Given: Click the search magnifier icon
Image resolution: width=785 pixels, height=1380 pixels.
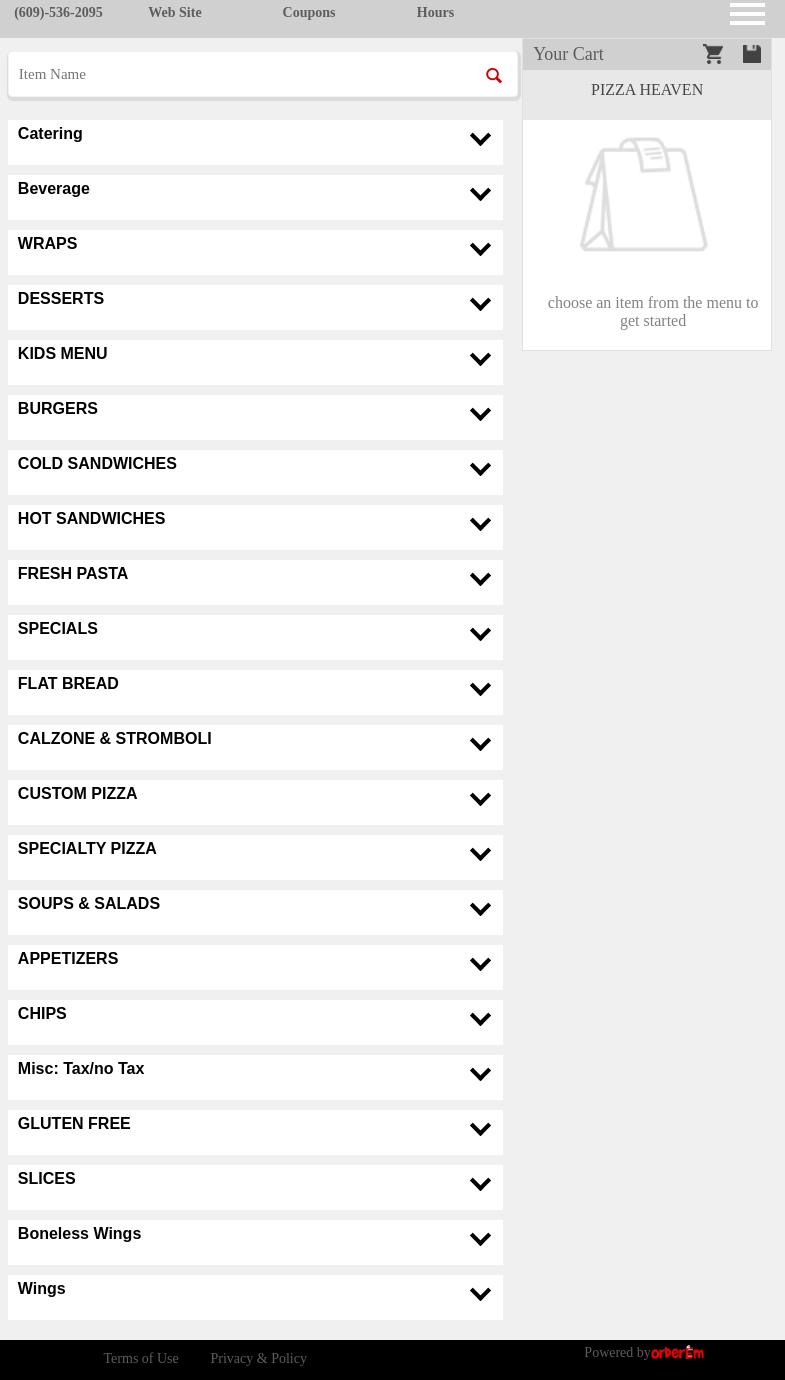Looking at the screenshot, I should pos(494,76).
